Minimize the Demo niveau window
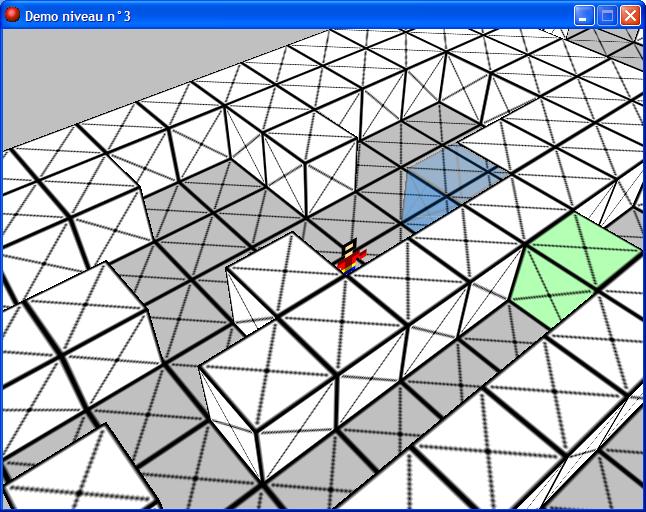This screenshot has height=512, width=646. click(x=583, y=16)
